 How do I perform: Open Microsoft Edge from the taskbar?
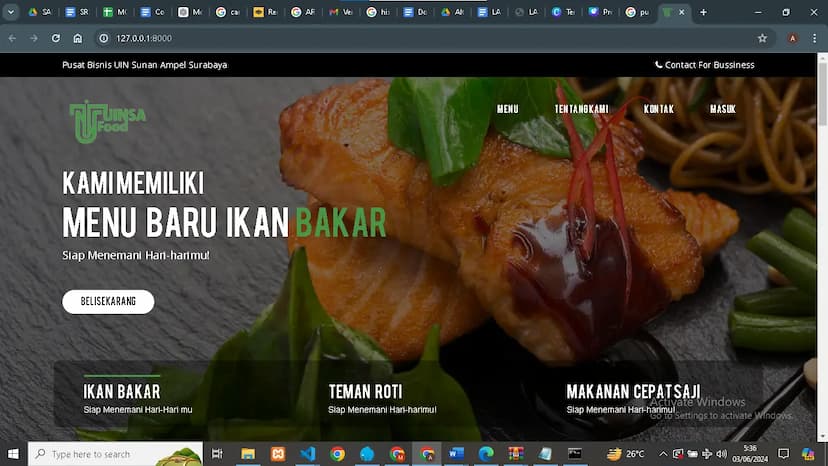click(486, 454)
